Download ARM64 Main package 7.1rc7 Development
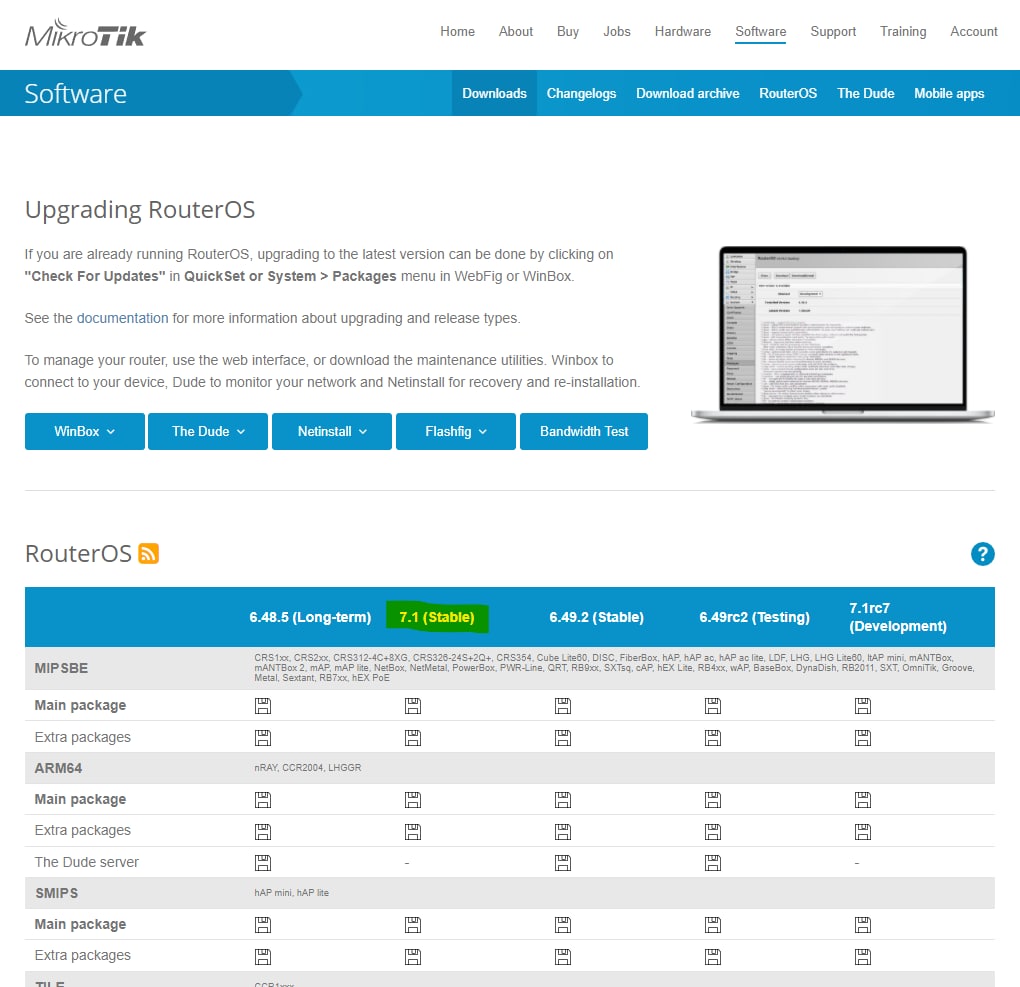The image size is (1020, 987). pyautogui.click(x=863, y=800)
